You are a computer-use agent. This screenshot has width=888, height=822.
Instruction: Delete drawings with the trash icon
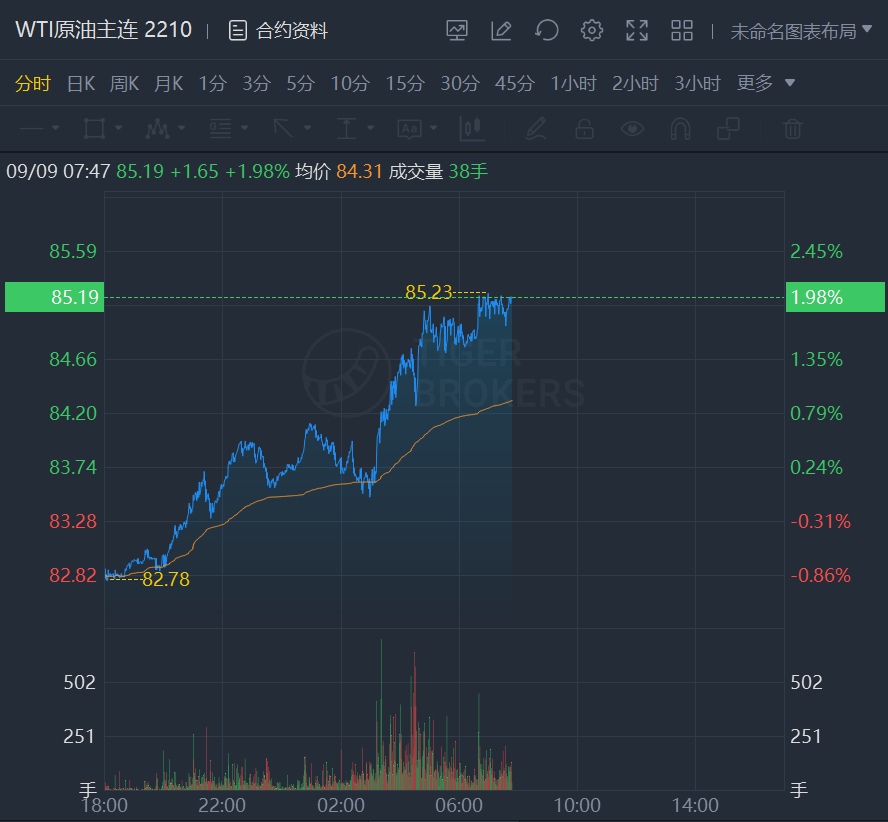point(793,129)
